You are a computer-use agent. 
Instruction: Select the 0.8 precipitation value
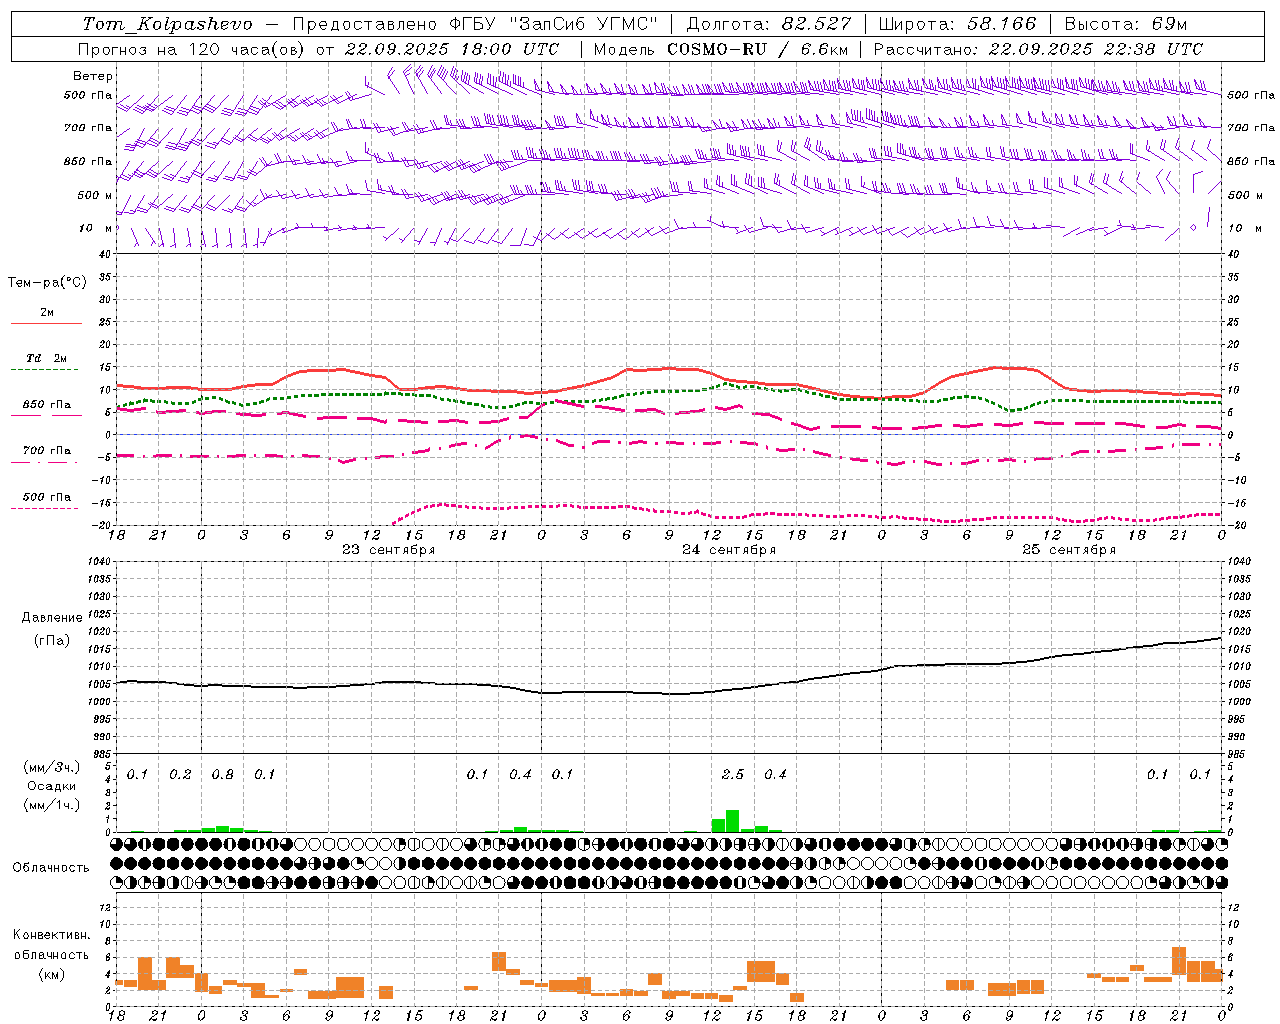coord(223,775)
